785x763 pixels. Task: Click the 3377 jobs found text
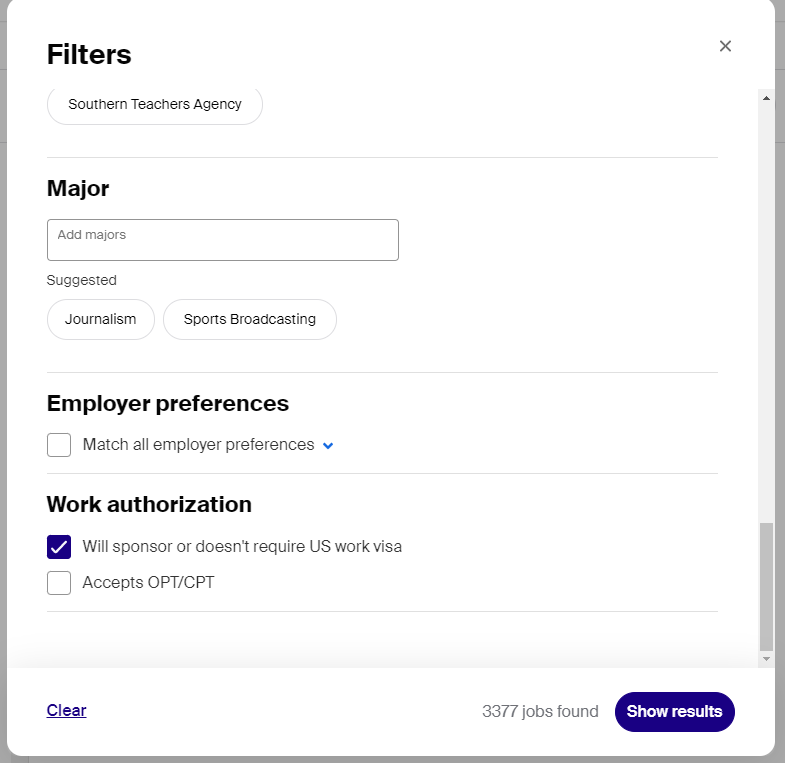540,711
